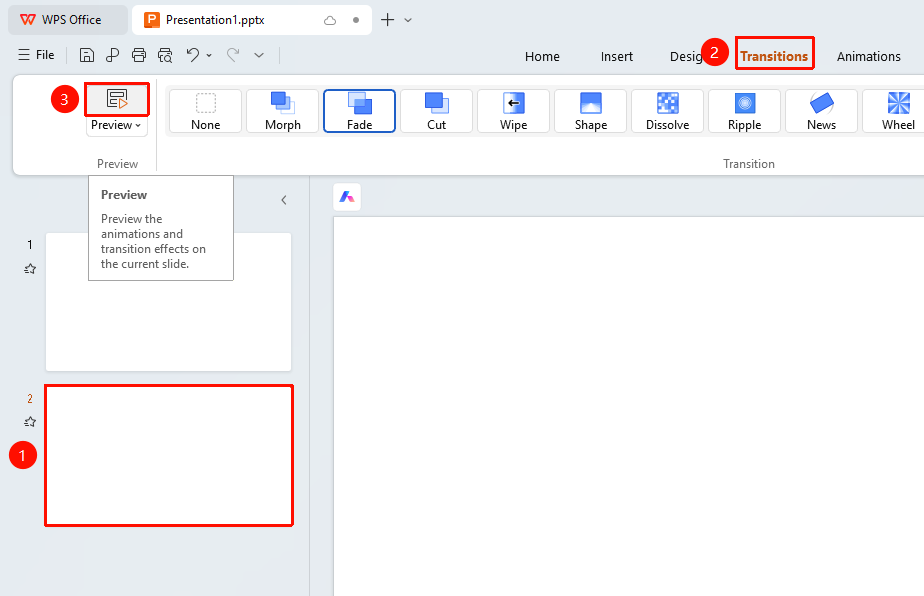Click the cloud sync icon on the Presentation1.pptx tab
The image size is (924, 596).
point(330,20)
